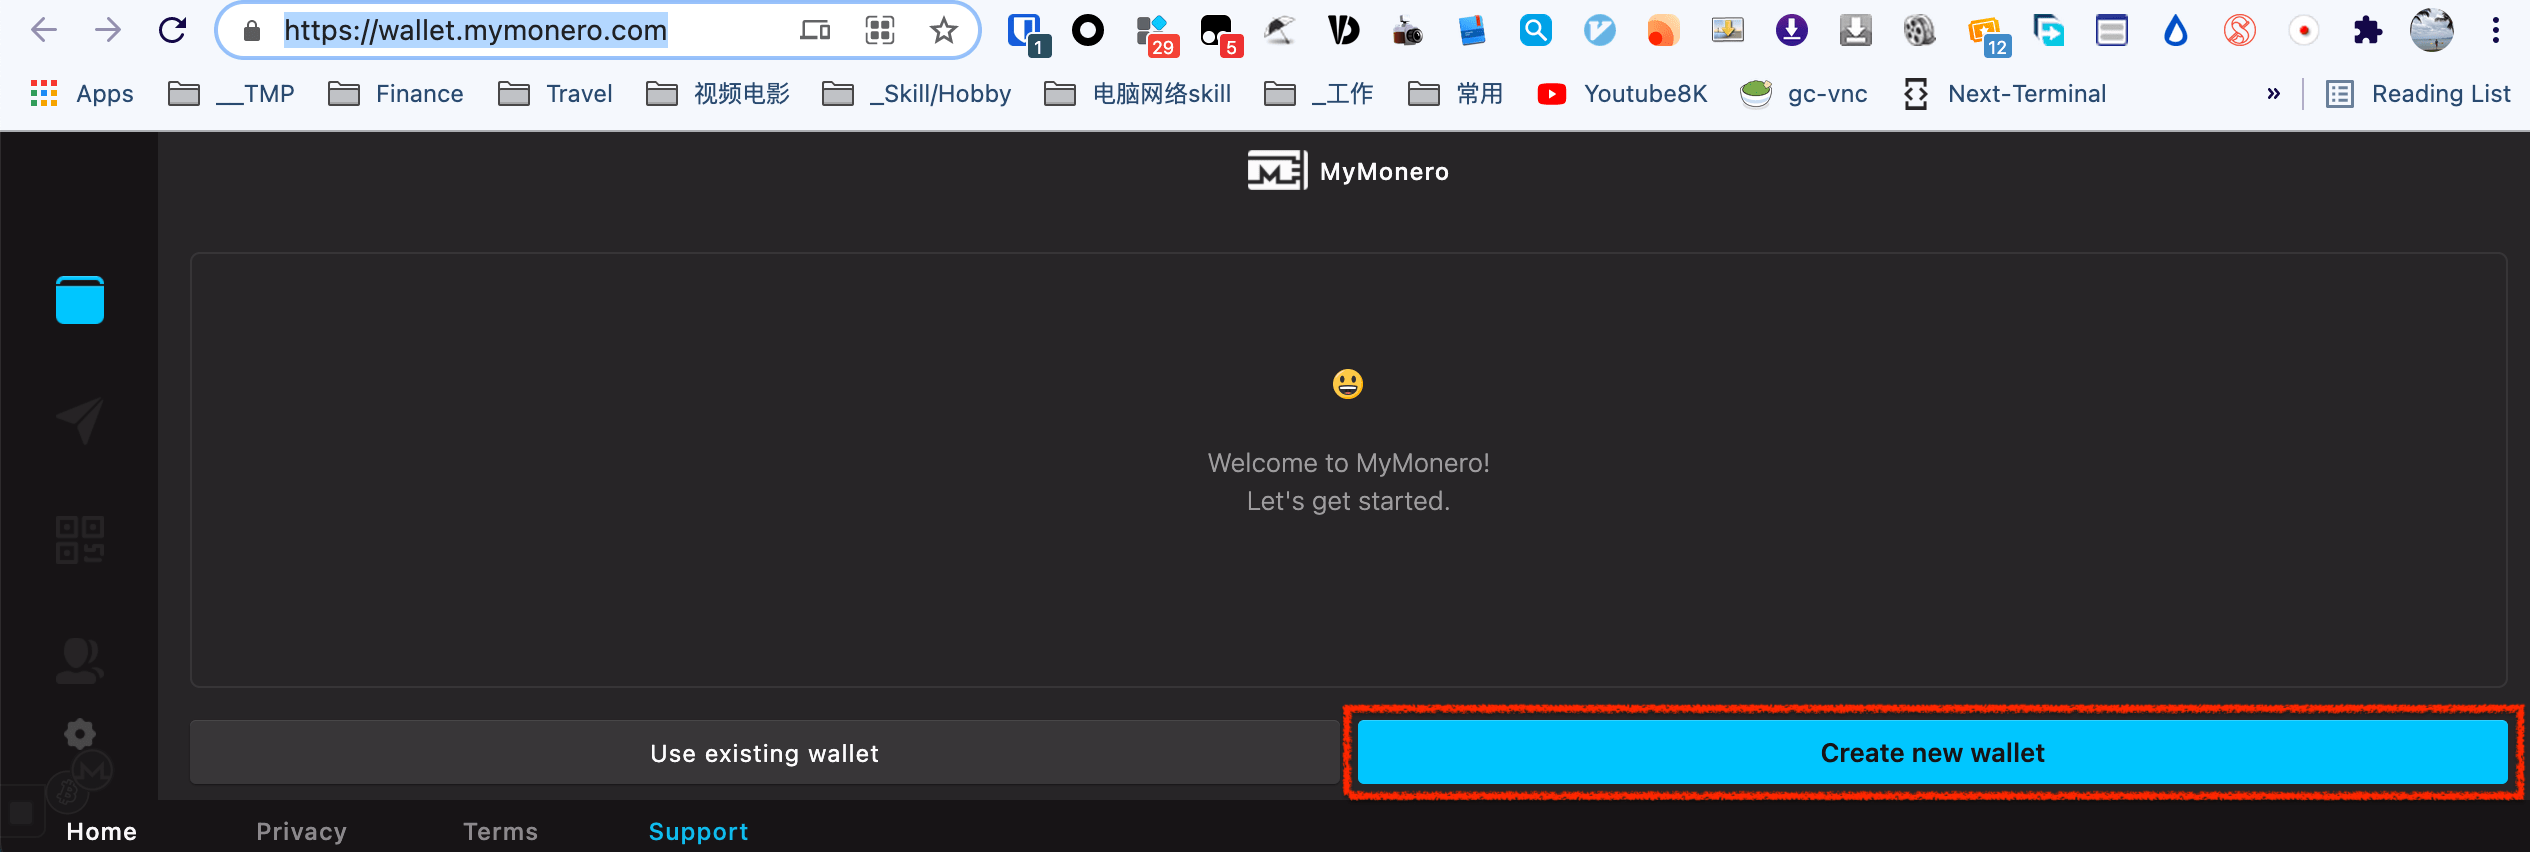This screenshot has height=852, width=2530.
Task: Open the Contacts icon in sidebar
Action: pyautogui.click(x=80, y=660)
